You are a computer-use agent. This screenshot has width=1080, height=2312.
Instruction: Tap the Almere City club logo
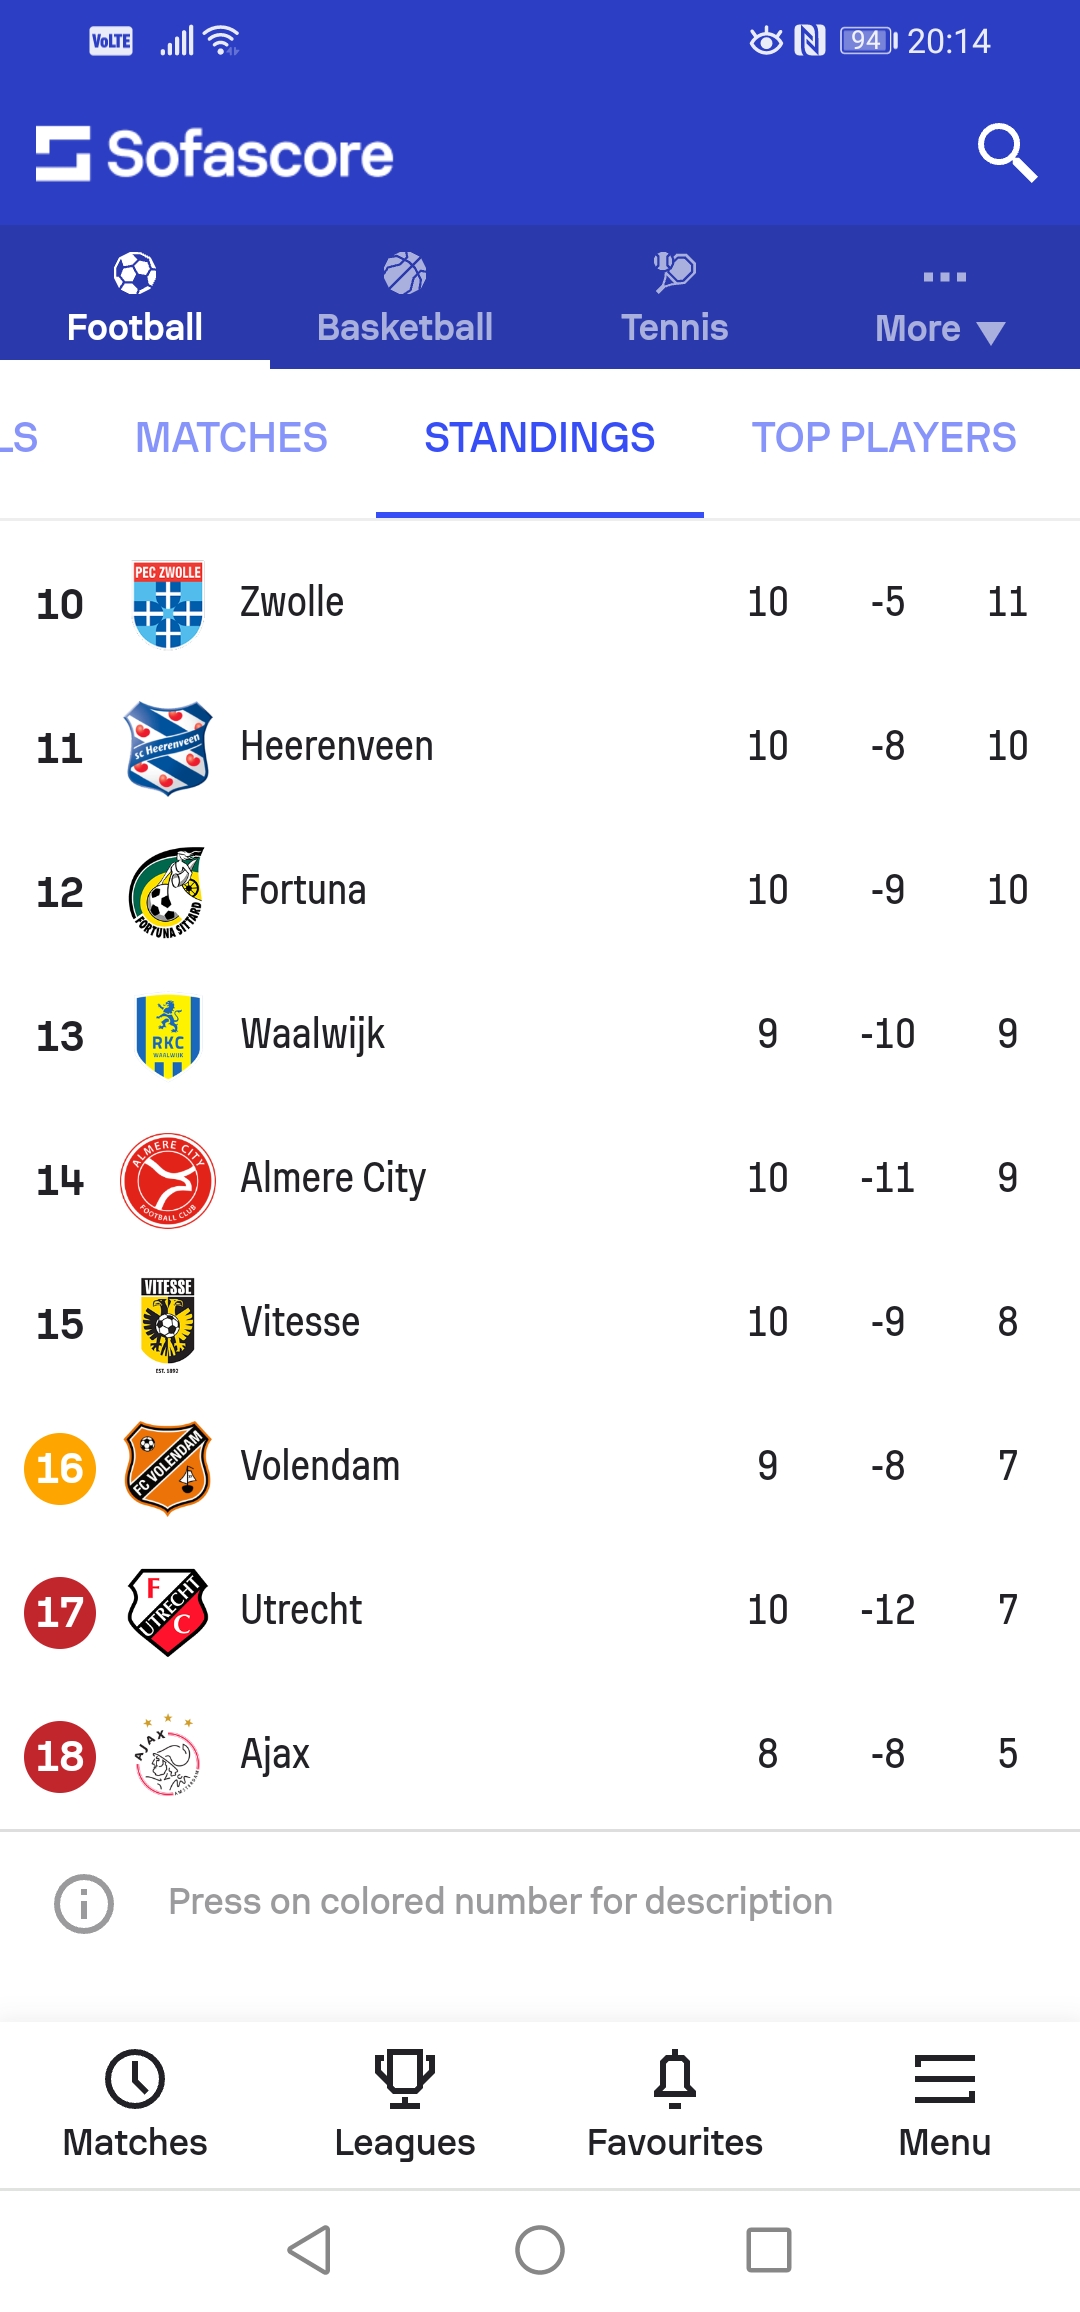pyautogui.click(x=168, y=1180)
